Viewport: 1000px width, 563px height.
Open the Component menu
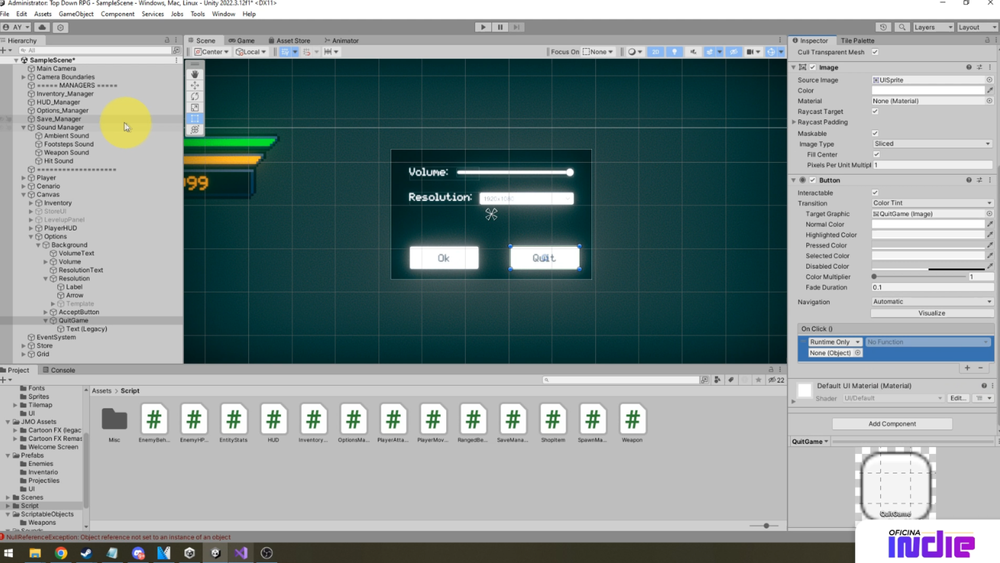click(117, 14)
